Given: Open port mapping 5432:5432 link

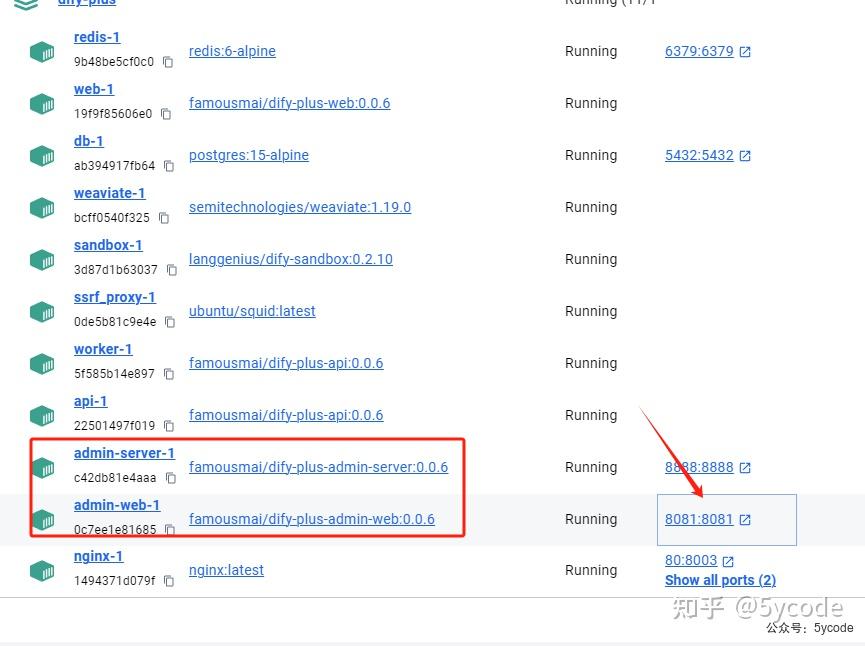Looking at the screenshot, I should pos(699,156).
